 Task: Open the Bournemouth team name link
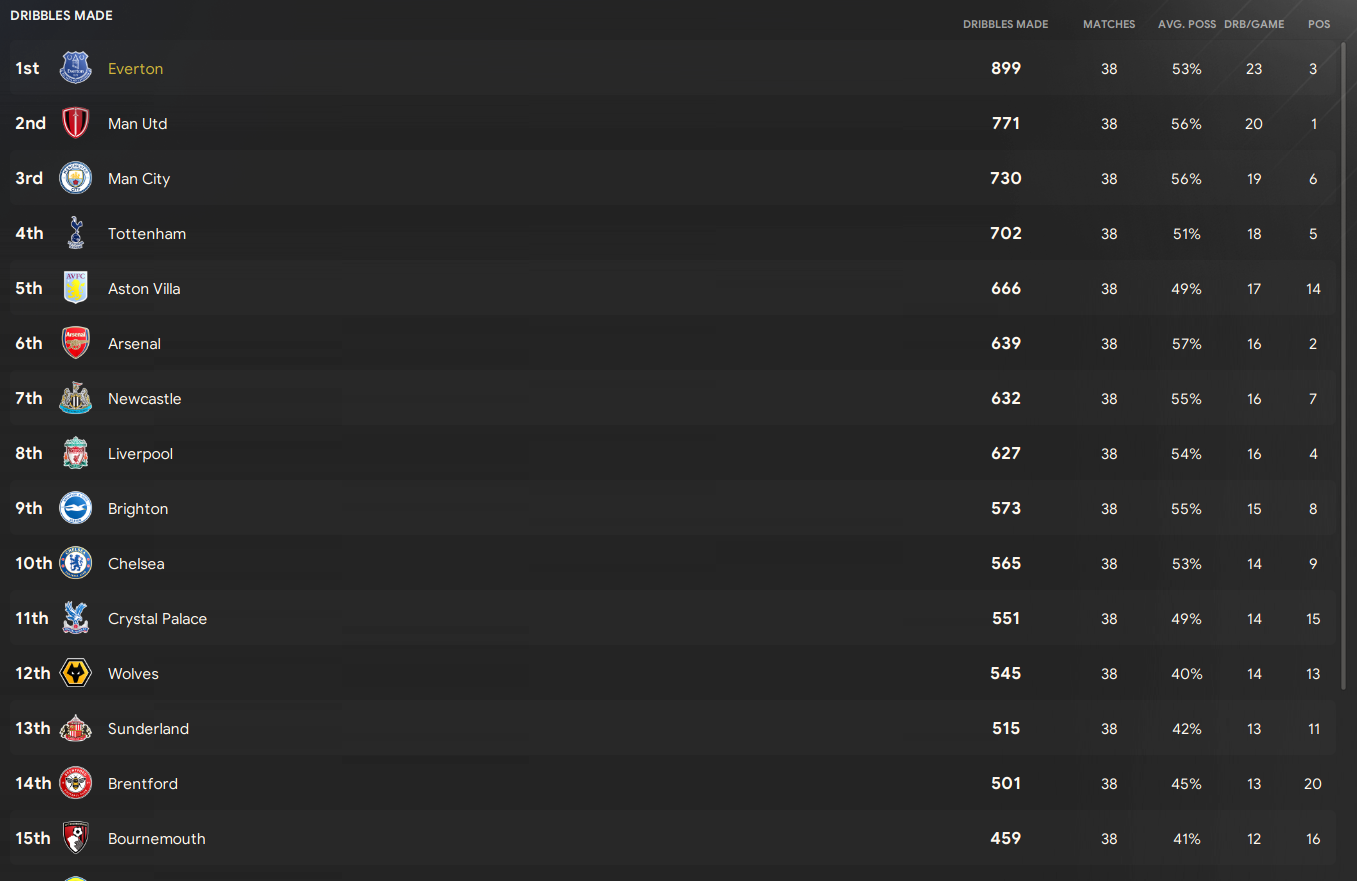(x=157, y=838)
